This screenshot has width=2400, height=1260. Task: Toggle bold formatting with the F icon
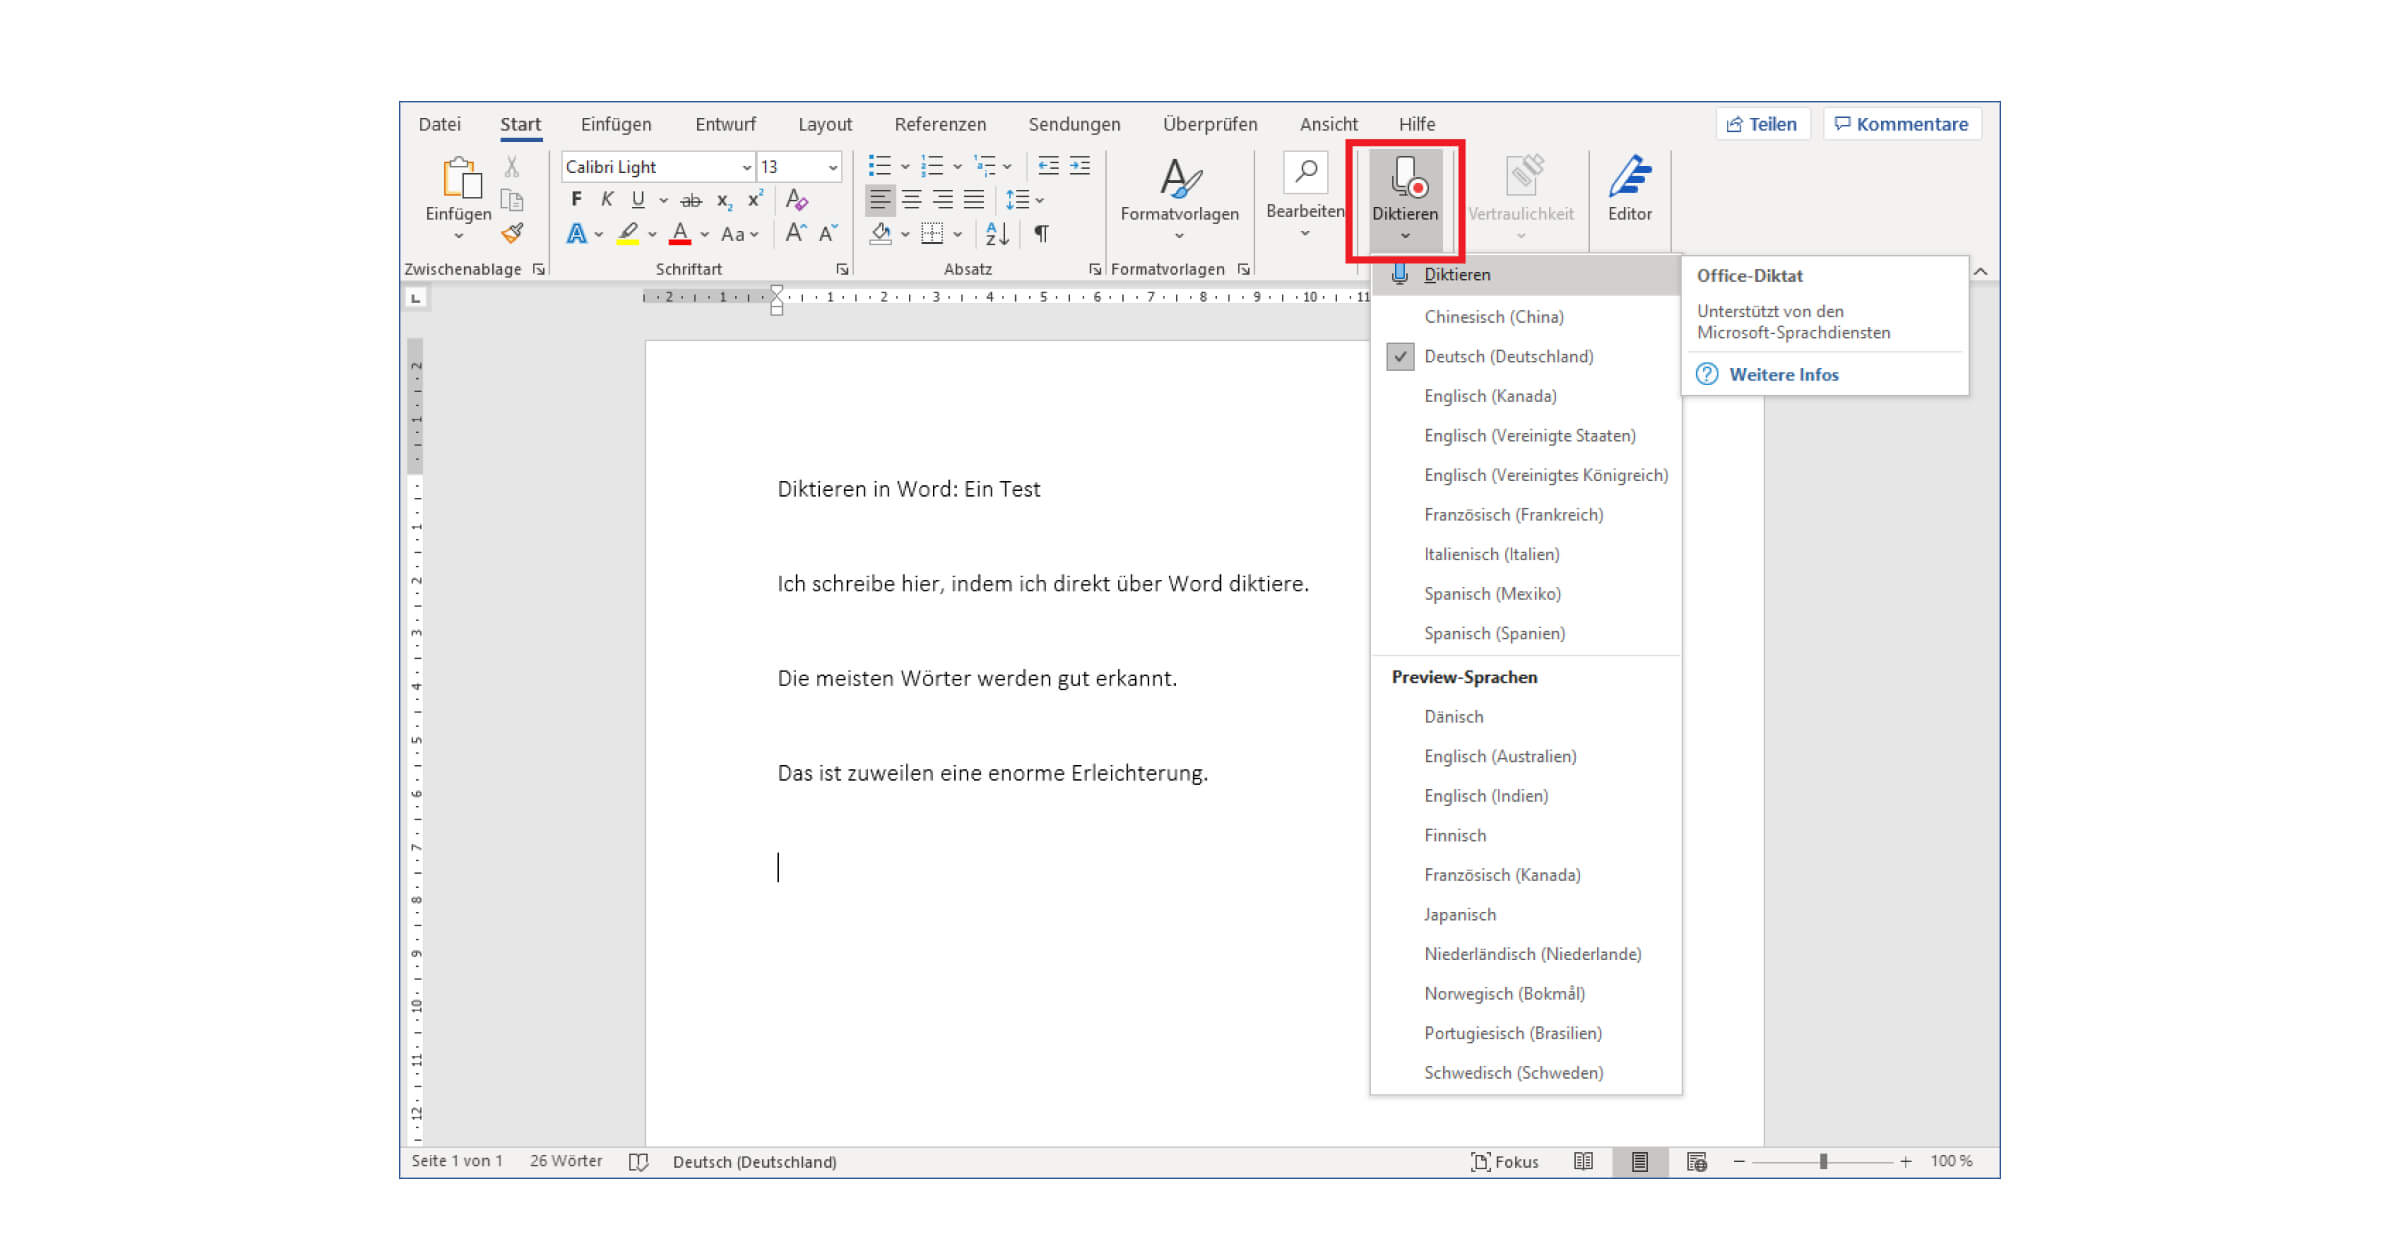(x=577, y=199)
